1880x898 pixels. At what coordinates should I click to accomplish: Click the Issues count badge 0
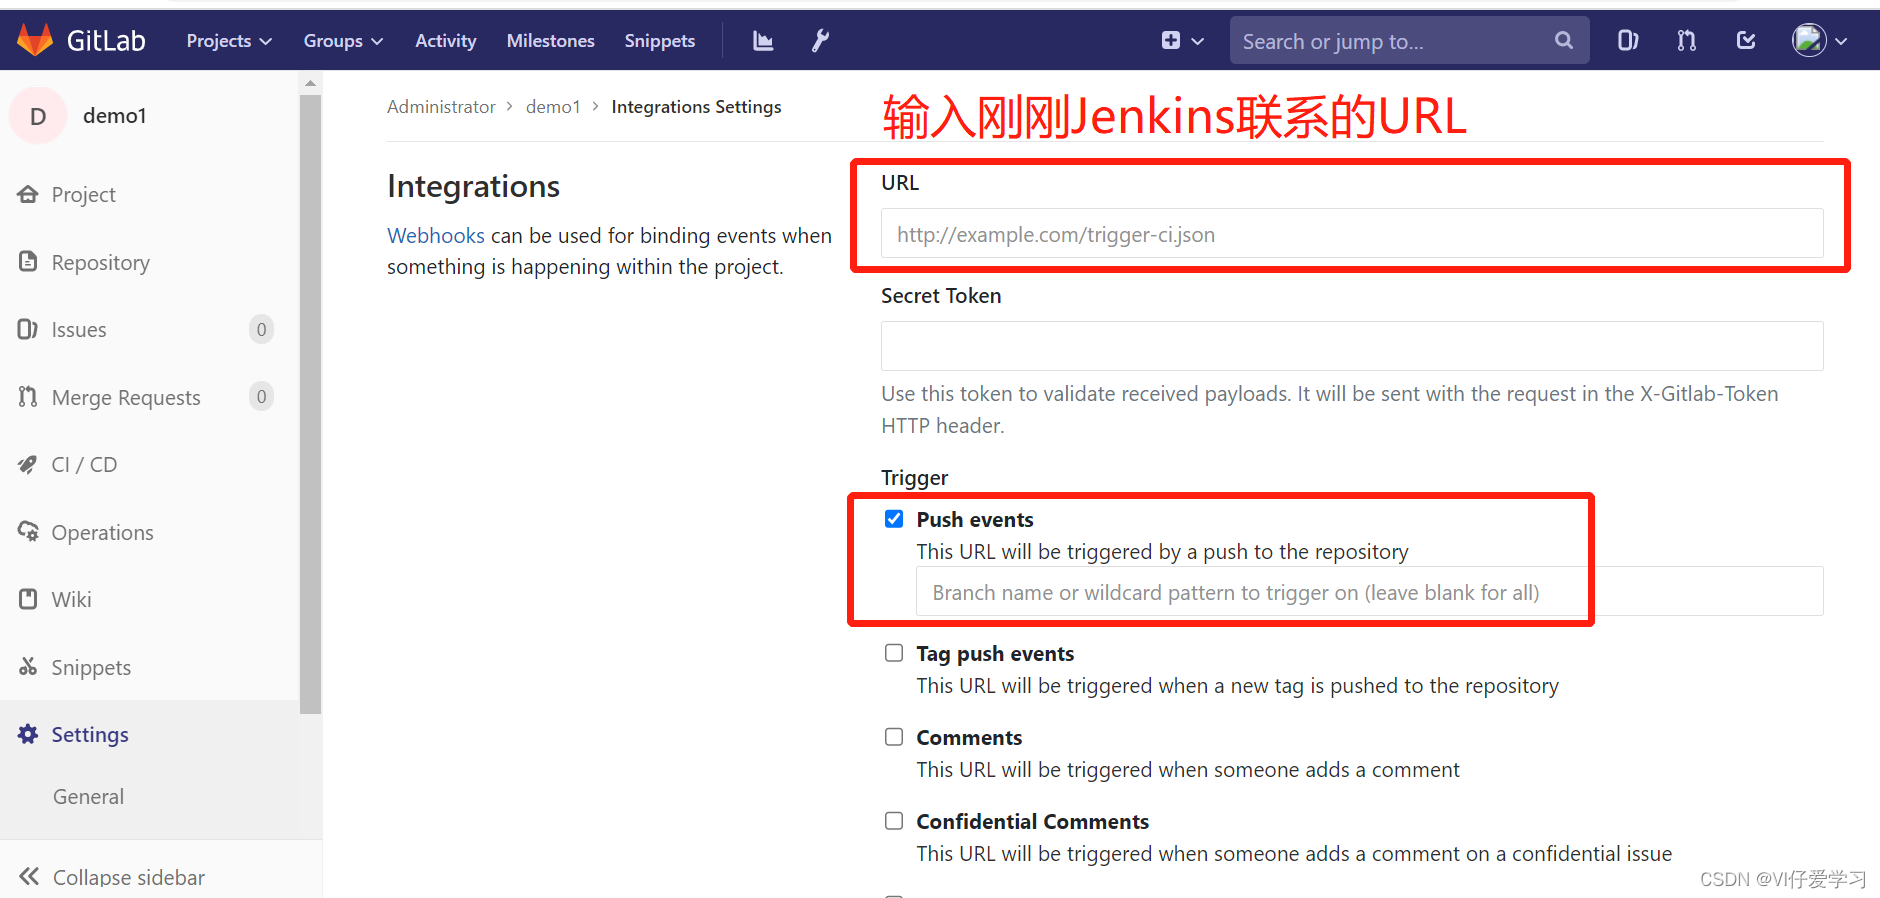coord(261,329)
